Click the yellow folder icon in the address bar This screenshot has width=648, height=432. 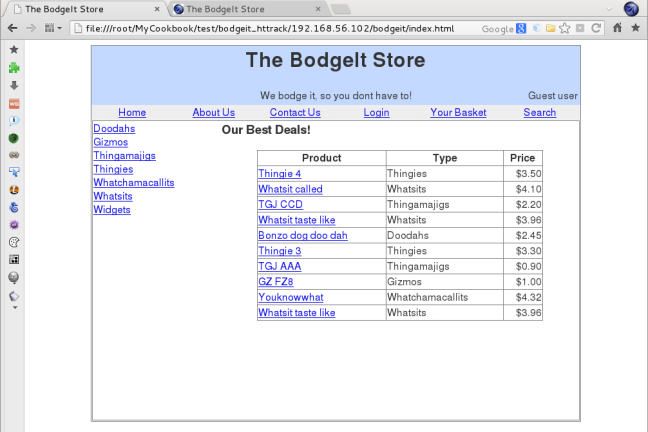(x=550, y=28)
